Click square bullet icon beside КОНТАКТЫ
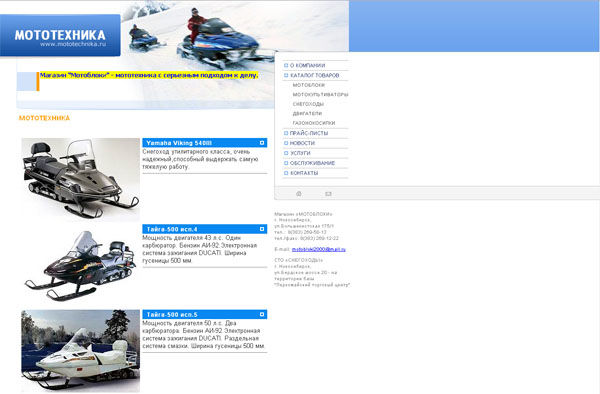This screenshot has height=394, width=600. tap(286, 173)
